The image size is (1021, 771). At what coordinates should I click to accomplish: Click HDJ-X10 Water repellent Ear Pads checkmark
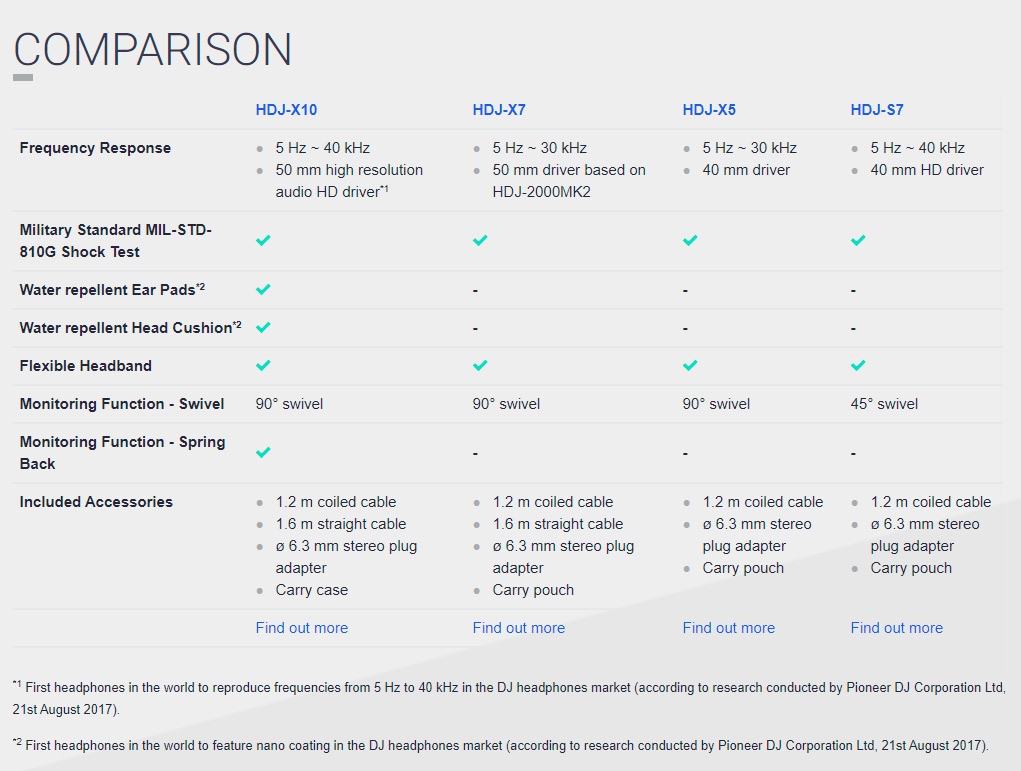click(x=263, y=289)
